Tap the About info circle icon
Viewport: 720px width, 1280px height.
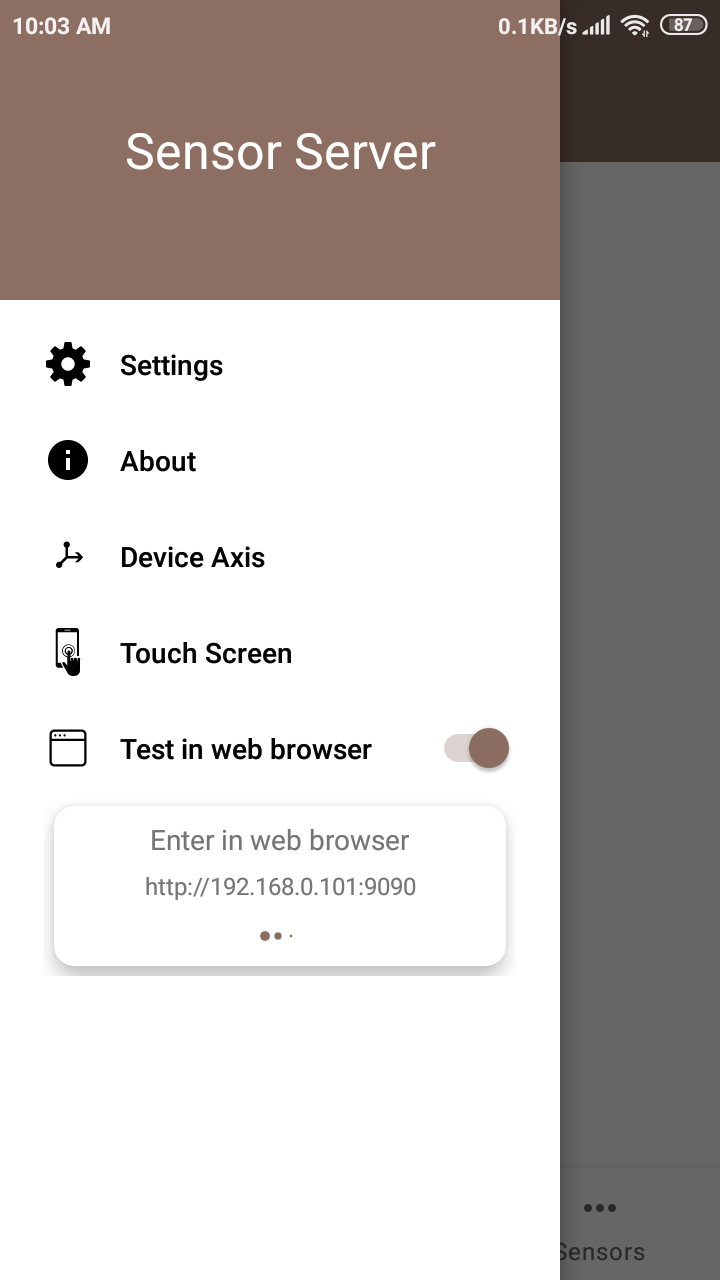[68, 461]
